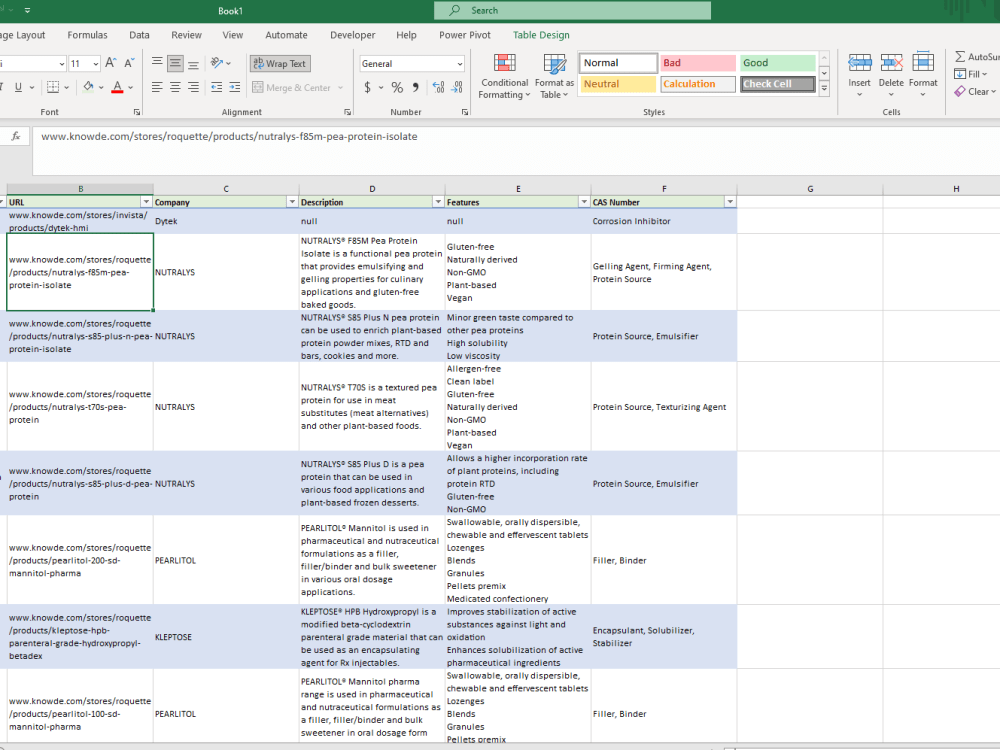1000x750 pixels.
Task: Open Merge & Center dropdown arrow
Action: (341, 87)
